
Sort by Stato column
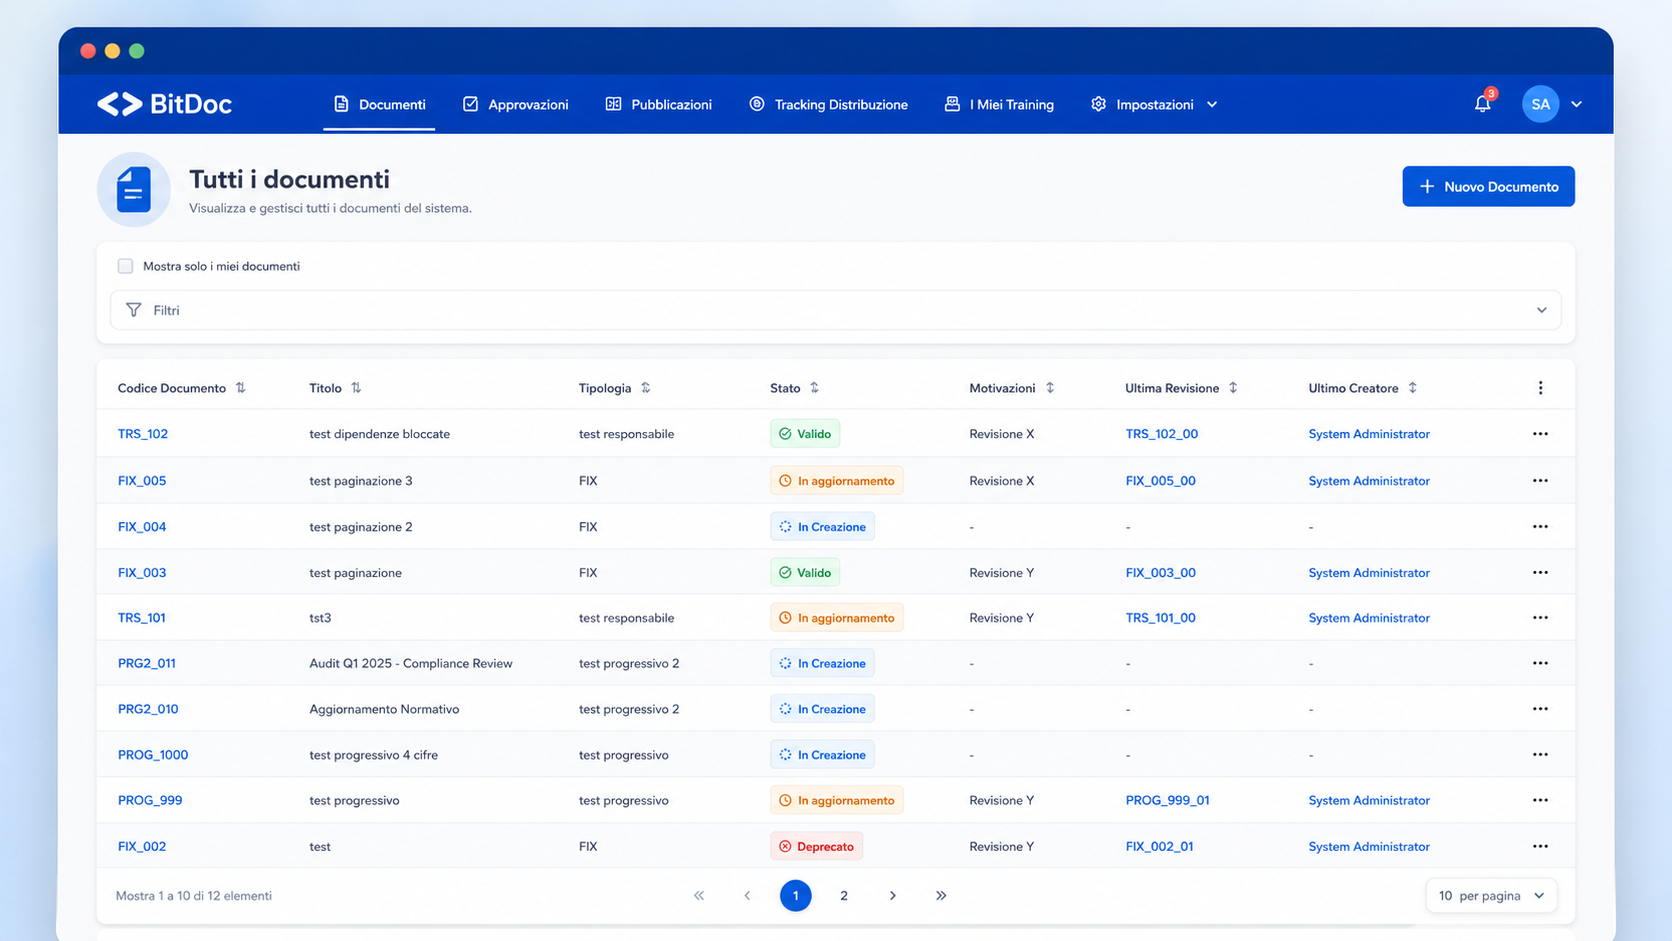pyautogui.click(x=814, y=388)
